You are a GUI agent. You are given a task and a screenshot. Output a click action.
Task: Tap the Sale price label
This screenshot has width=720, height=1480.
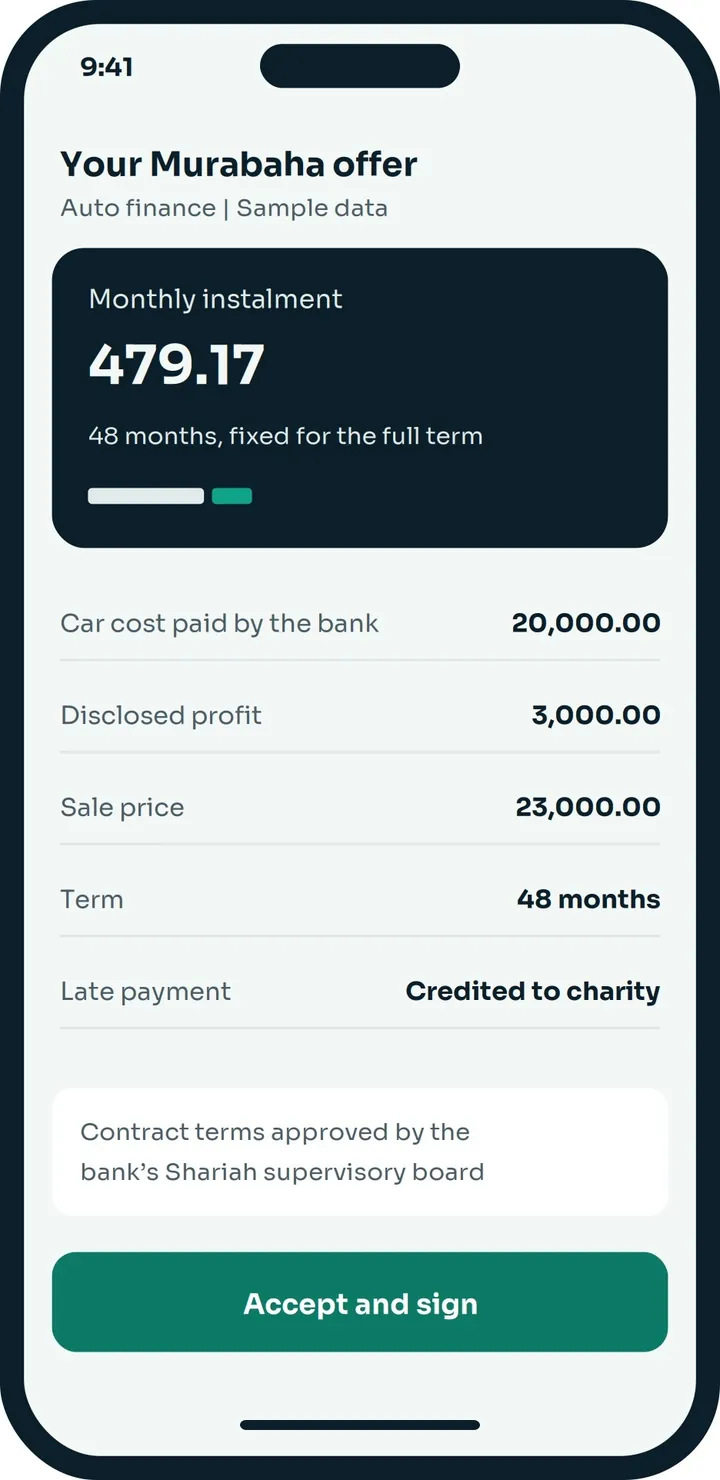[122, 807]
